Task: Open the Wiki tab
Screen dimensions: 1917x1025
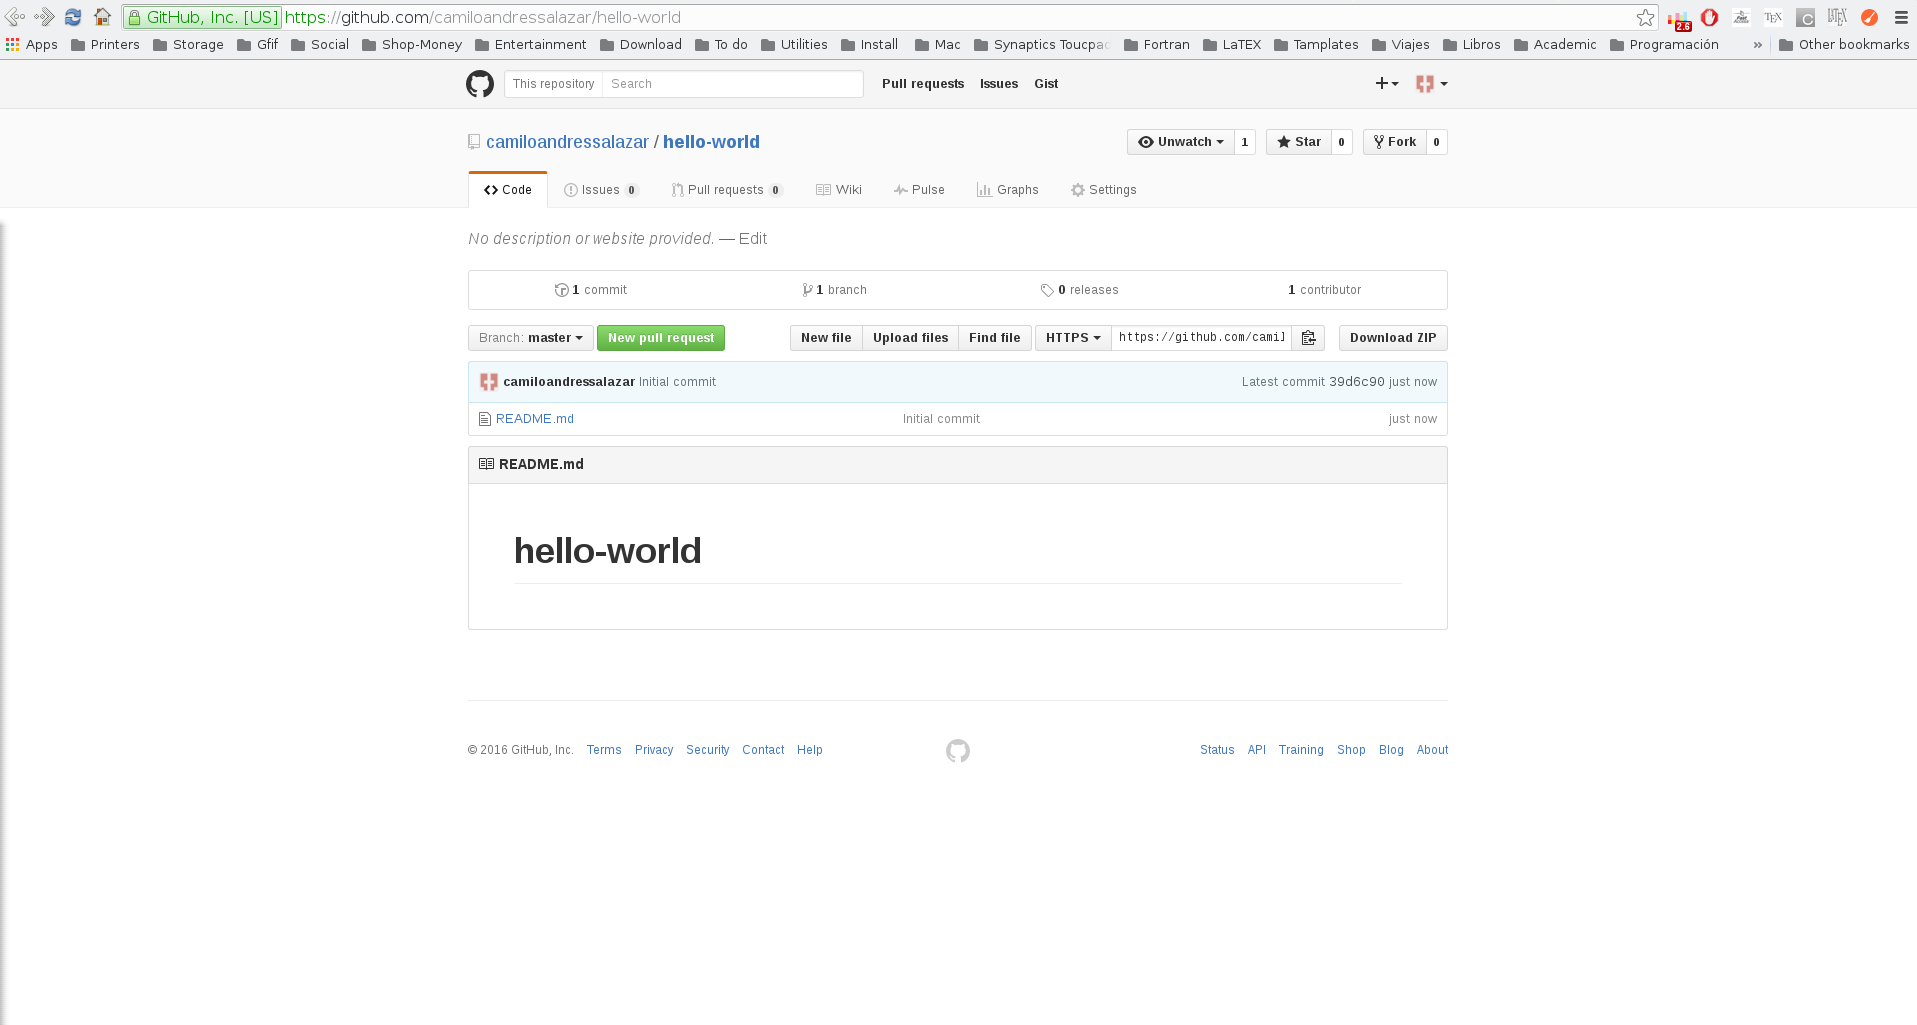Action: point(839,190)
